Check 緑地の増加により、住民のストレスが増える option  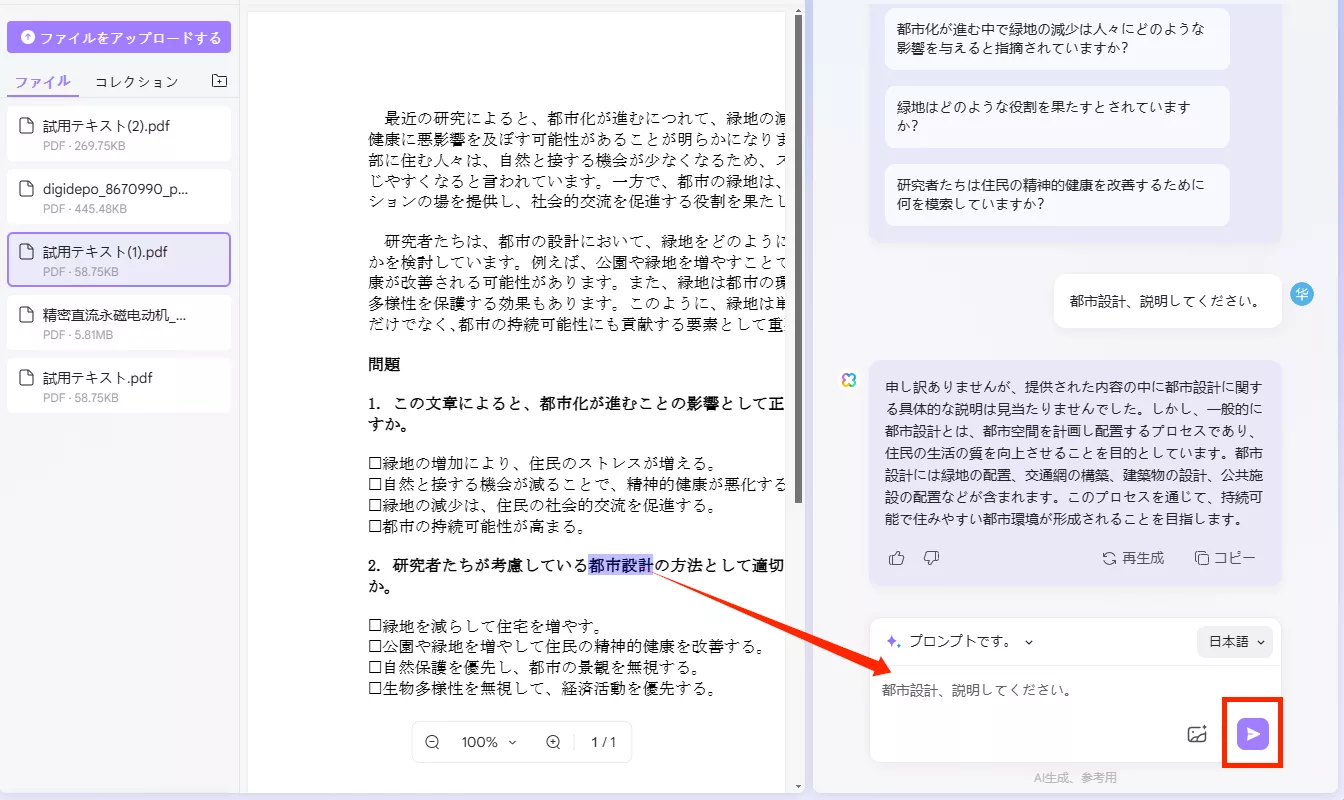point(376,463)
